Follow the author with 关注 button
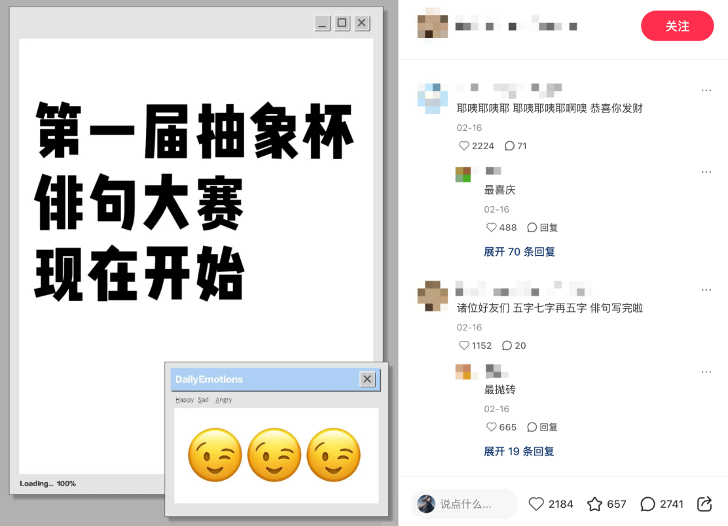Viewport: 728px width, 526px height. (677, 26)
